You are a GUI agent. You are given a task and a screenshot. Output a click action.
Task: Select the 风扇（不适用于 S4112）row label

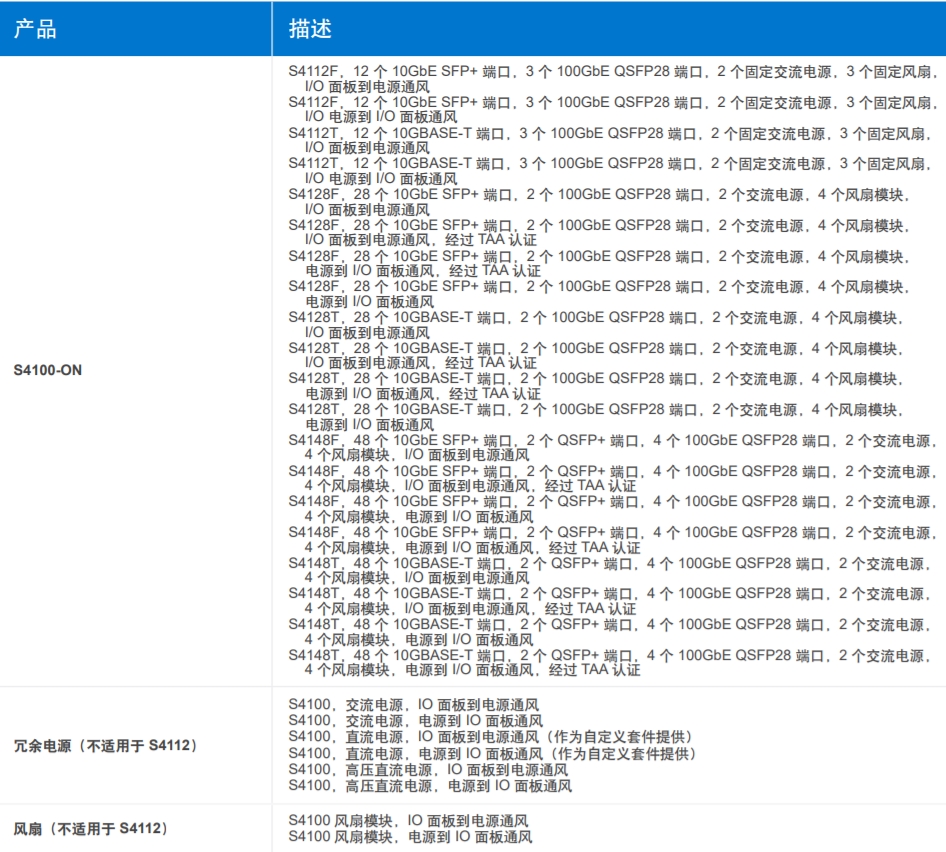click(x=91, y=828)
